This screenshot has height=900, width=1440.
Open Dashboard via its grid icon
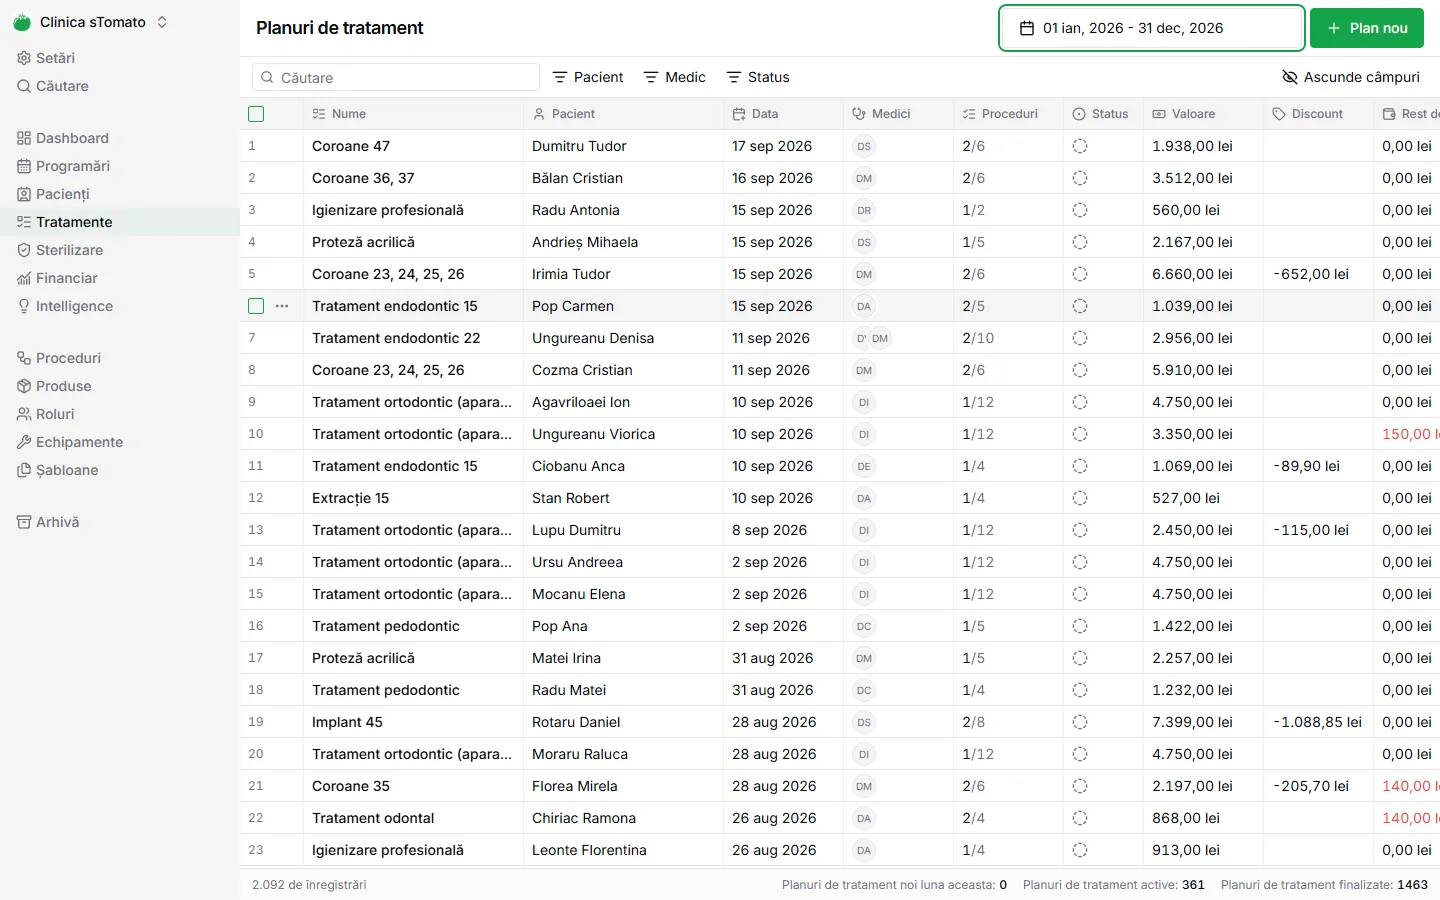[x=24, y=138]
